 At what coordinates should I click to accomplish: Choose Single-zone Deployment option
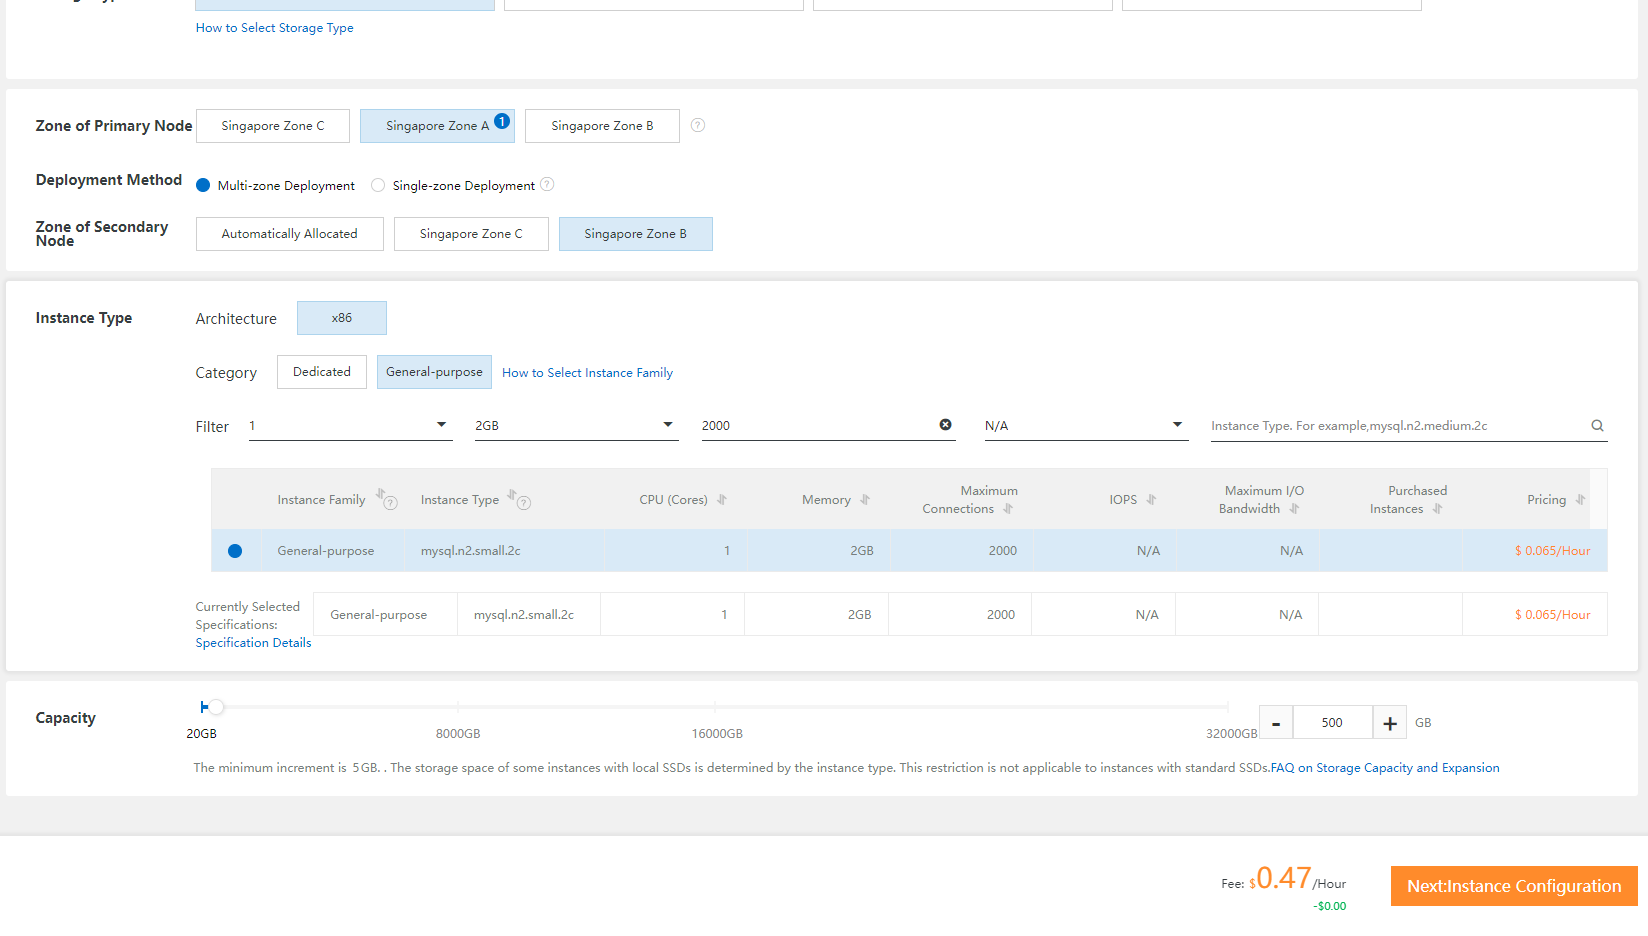pos(378,185)
